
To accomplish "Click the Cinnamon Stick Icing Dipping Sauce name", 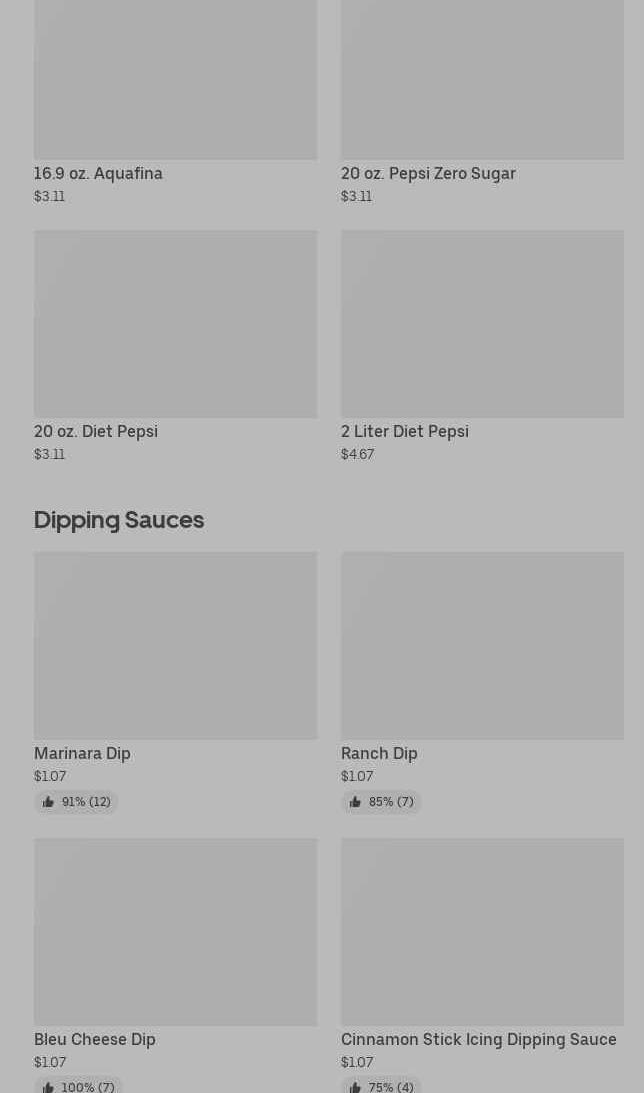I will pyautogui.click(x=478, y=1039).
